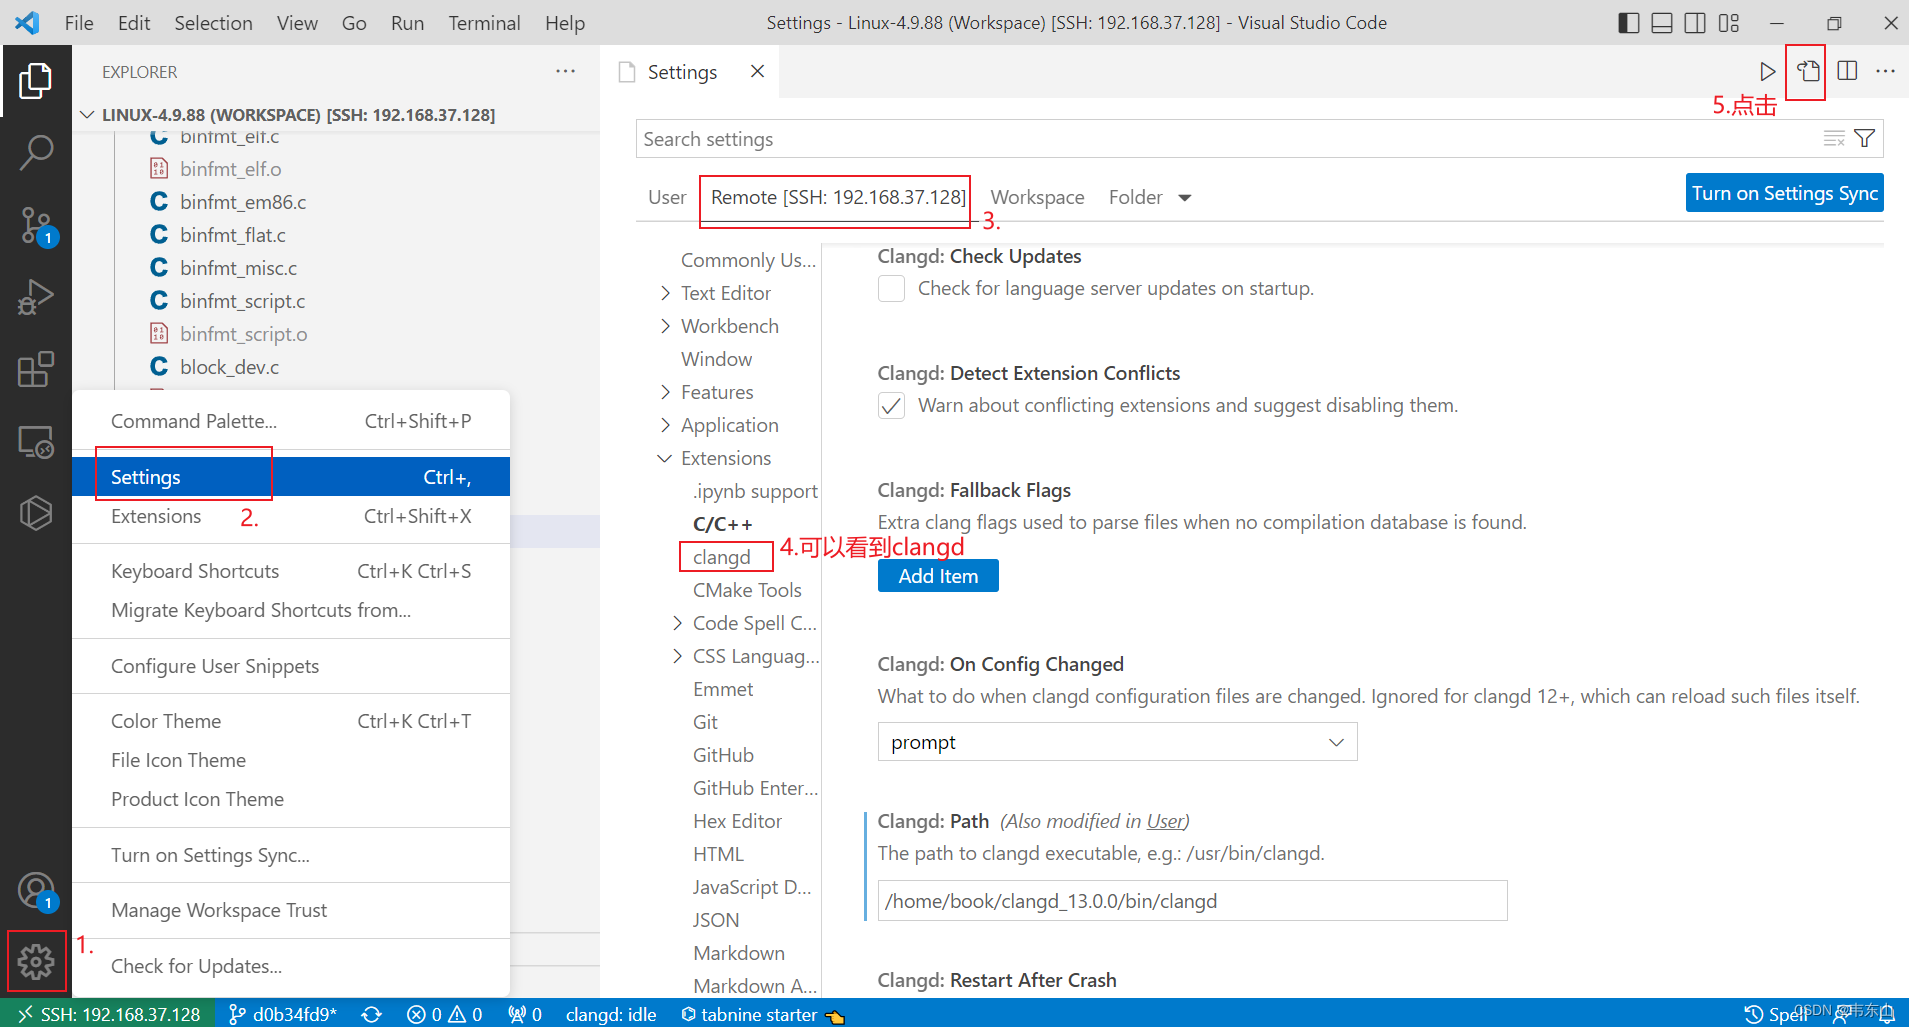1909x1027 pixels.
Task: Click the SSH remote indicator in status bar
Action: click(x=109, y=1014)
